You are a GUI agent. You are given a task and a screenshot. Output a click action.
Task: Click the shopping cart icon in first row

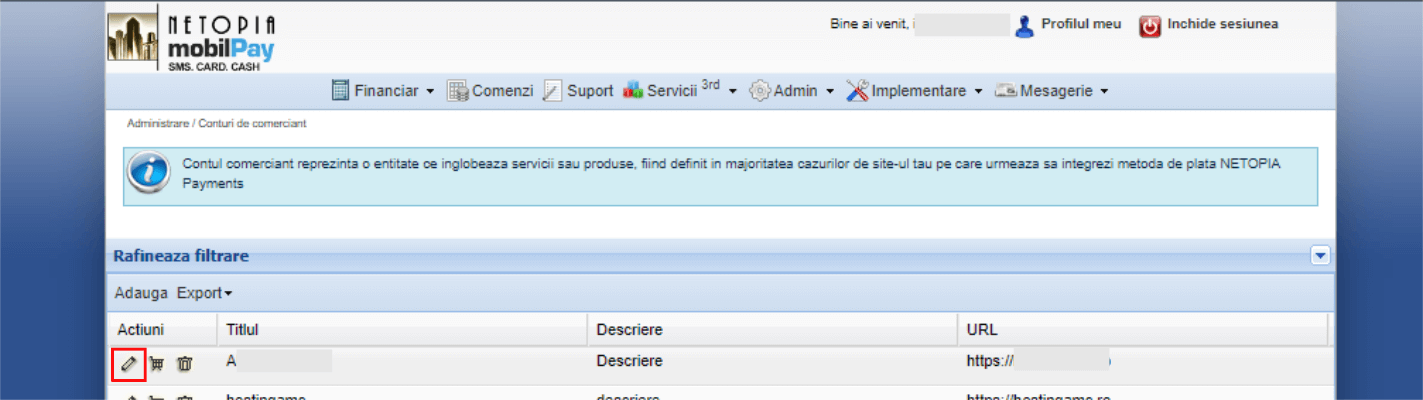pos(157,365)
